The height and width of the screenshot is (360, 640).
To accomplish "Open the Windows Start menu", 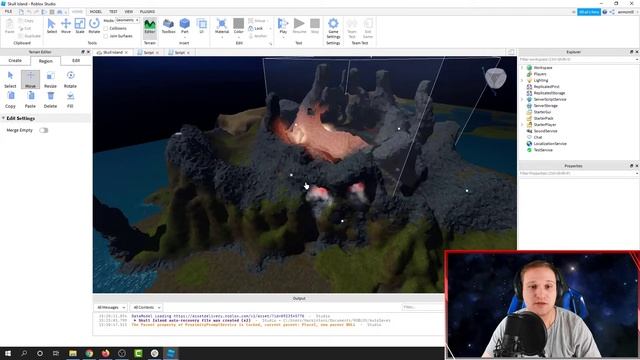I will click(7, 353).
